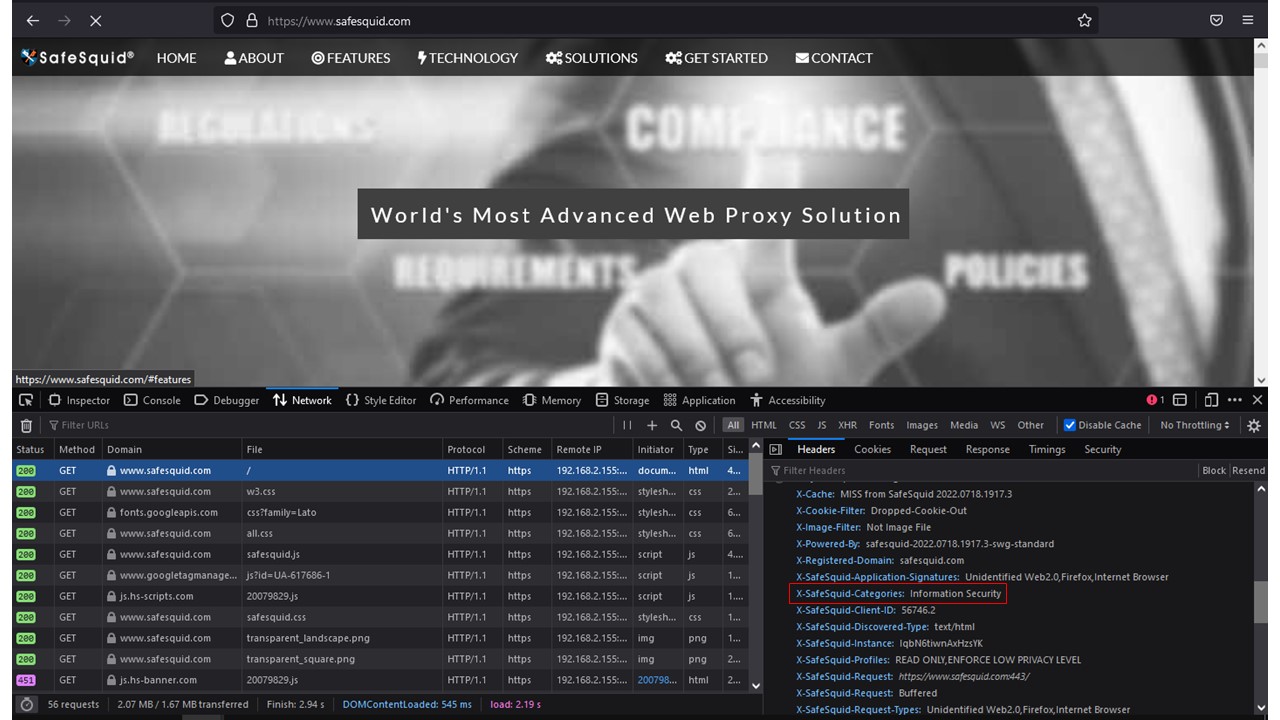Click the SafeSquid logo
Screen dimensions: 1280x720
[x=77, y=58]
